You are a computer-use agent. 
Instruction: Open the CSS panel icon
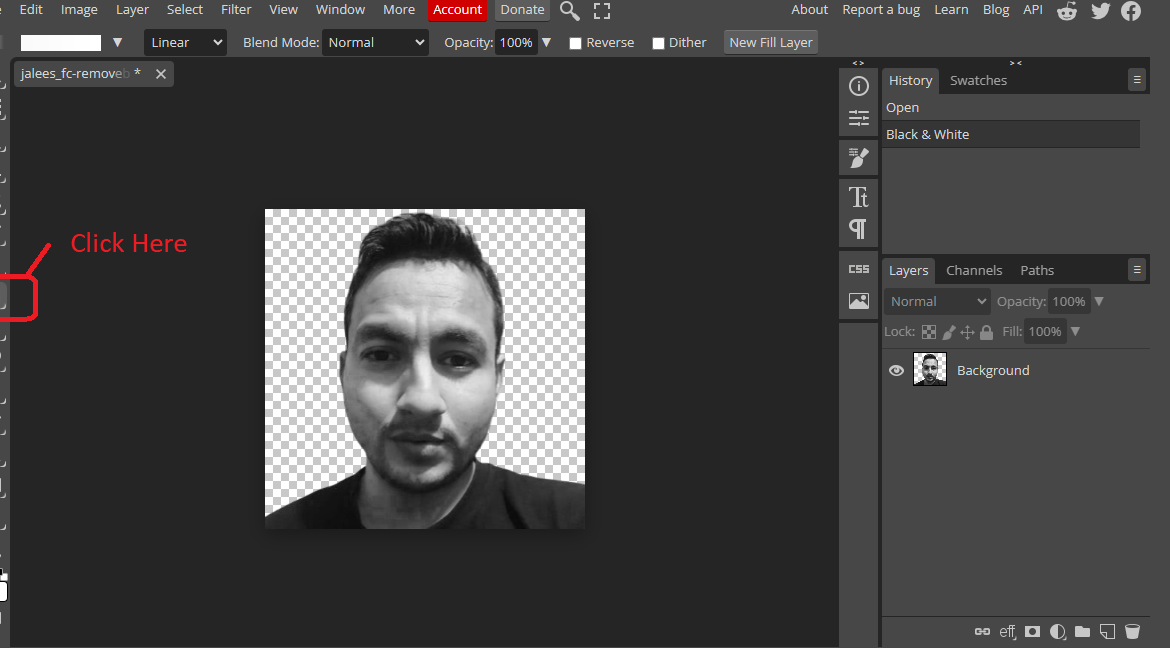pos(858,269)
